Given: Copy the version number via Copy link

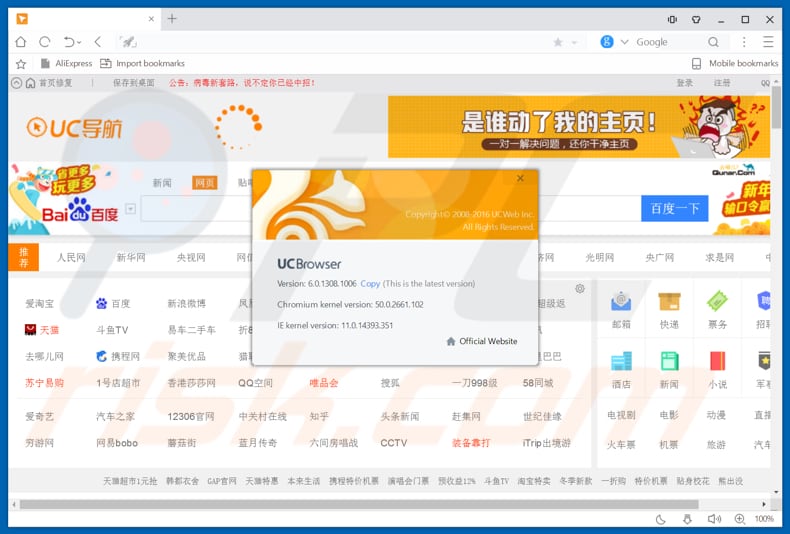Looking at the screenshot, I should 370,284.
